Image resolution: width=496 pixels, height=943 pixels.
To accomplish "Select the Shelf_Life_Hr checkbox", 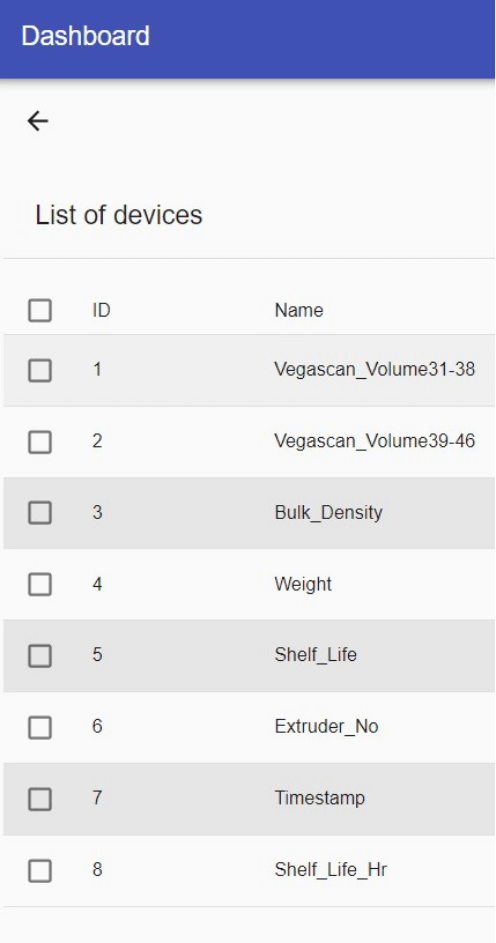I will (40, 871).
